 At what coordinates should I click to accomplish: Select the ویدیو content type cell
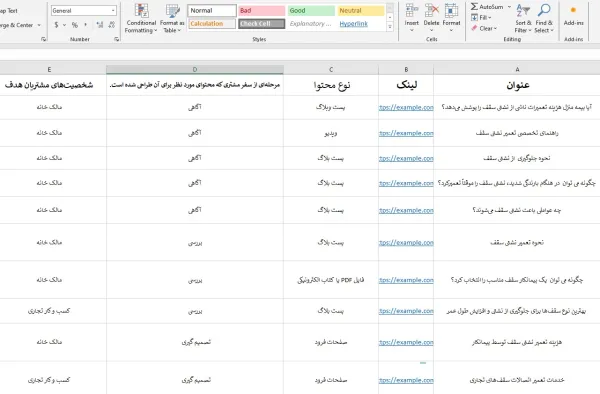point(331,133)
